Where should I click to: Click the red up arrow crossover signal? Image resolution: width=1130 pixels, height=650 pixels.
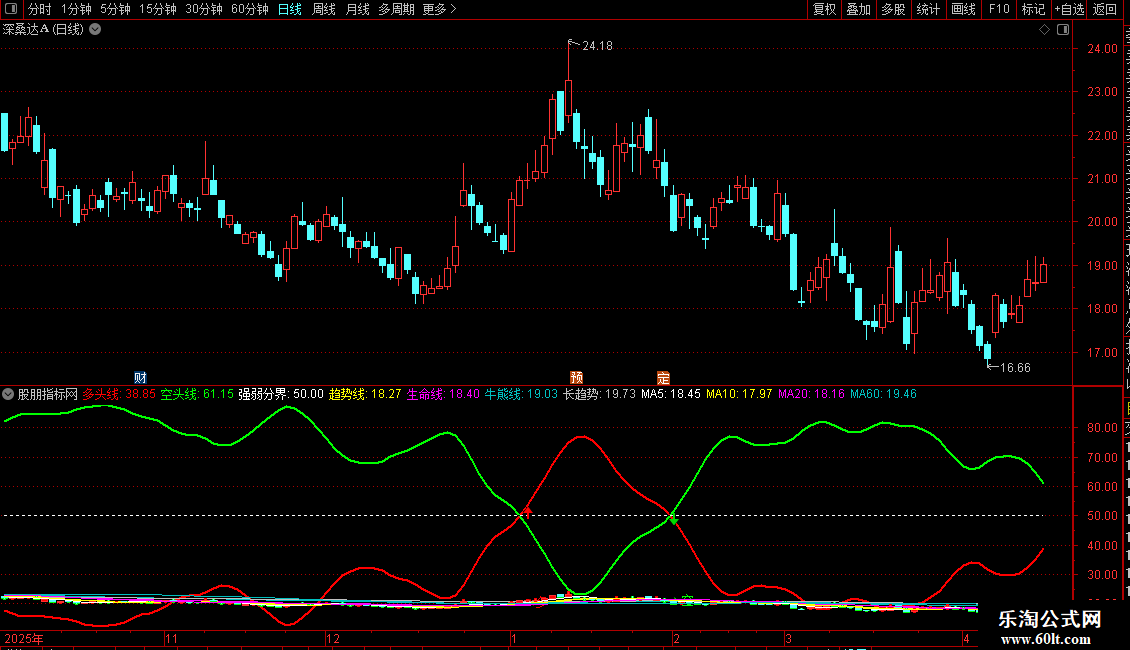pyautogui.click(x=528, y=512)
